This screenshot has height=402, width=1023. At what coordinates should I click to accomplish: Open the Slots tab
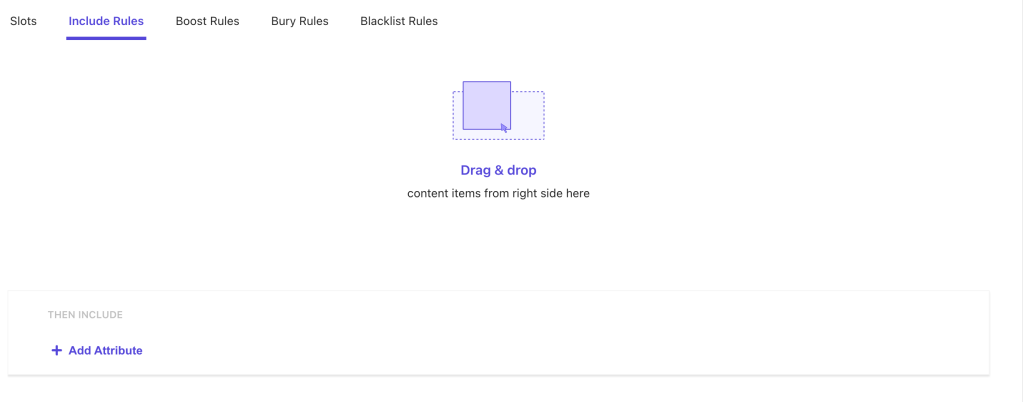point(23,21)
